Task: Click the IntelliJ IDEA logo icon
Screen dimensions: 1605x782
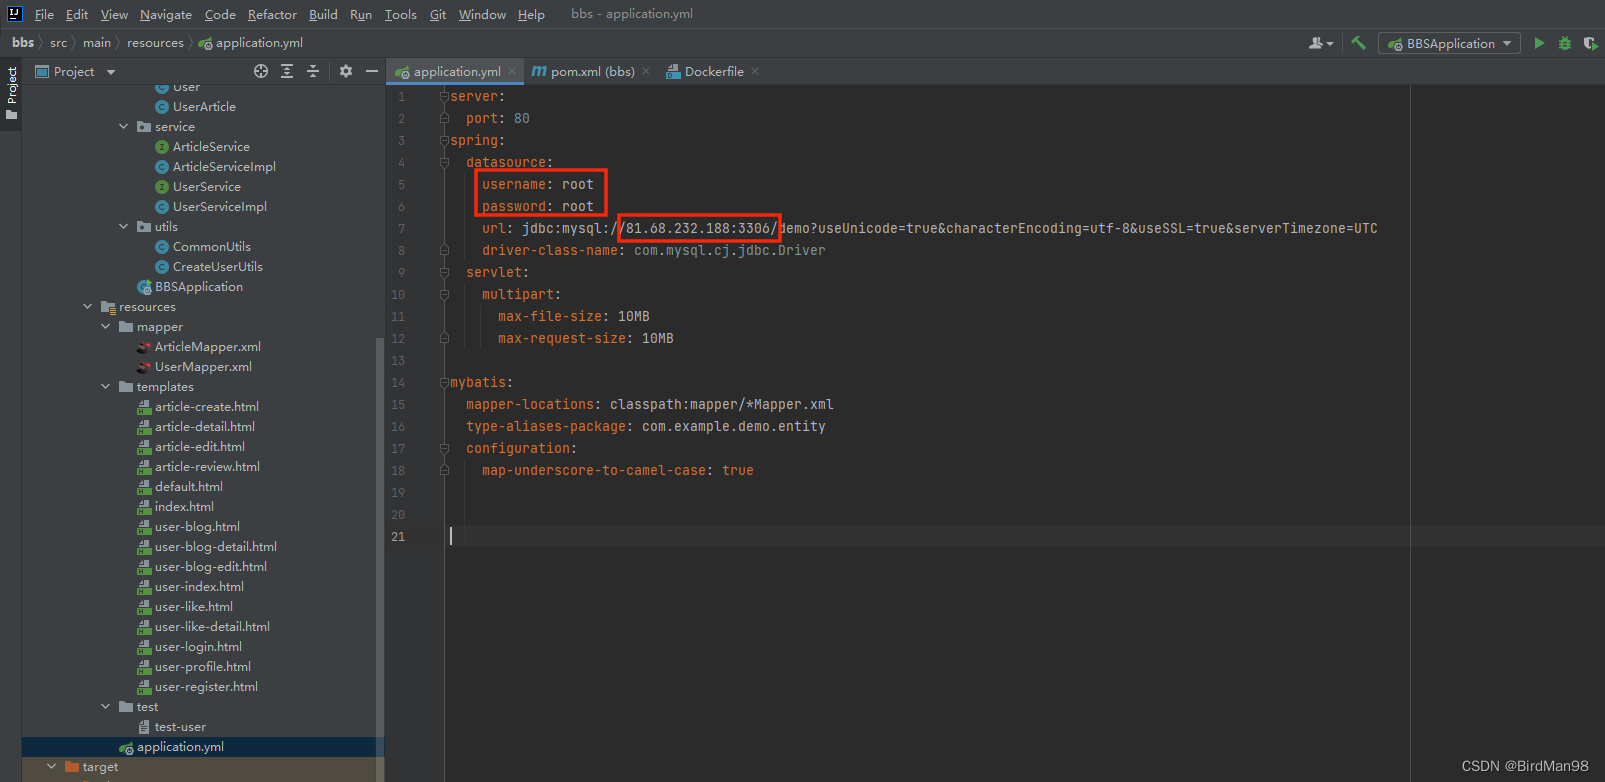Action: [x=14, y=14]
